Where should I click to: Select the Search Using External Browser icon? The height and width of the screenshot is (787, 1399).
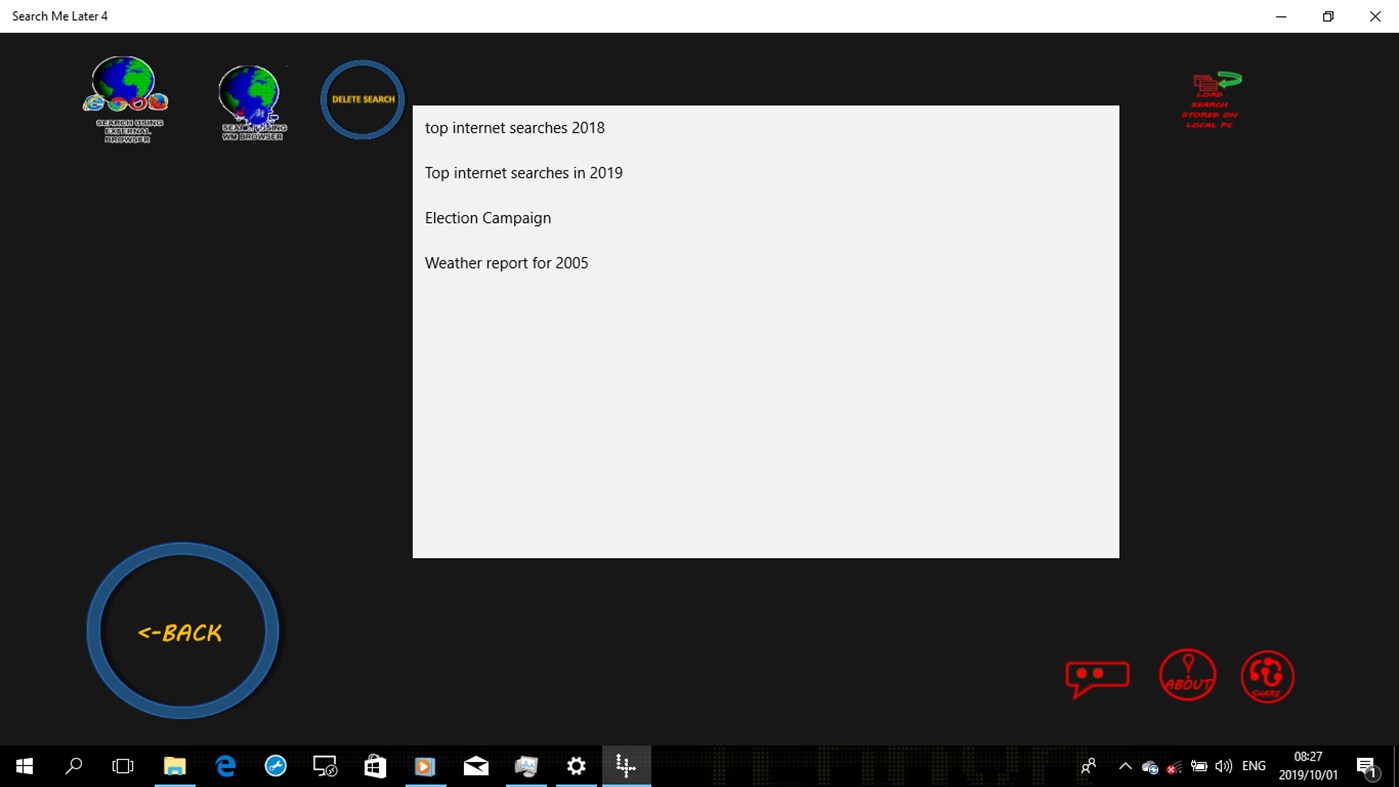pos(124,98)
